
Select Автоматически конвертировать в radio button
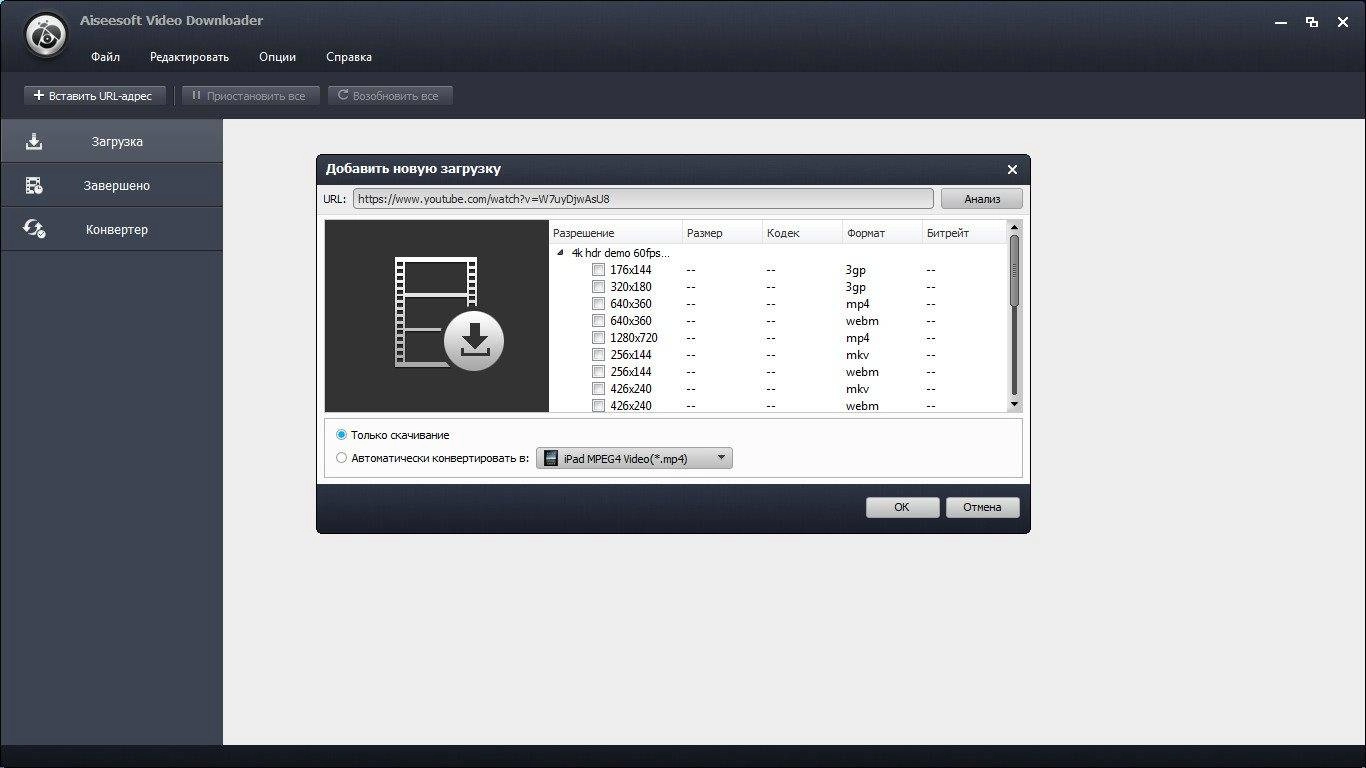[x=342, y=458]
